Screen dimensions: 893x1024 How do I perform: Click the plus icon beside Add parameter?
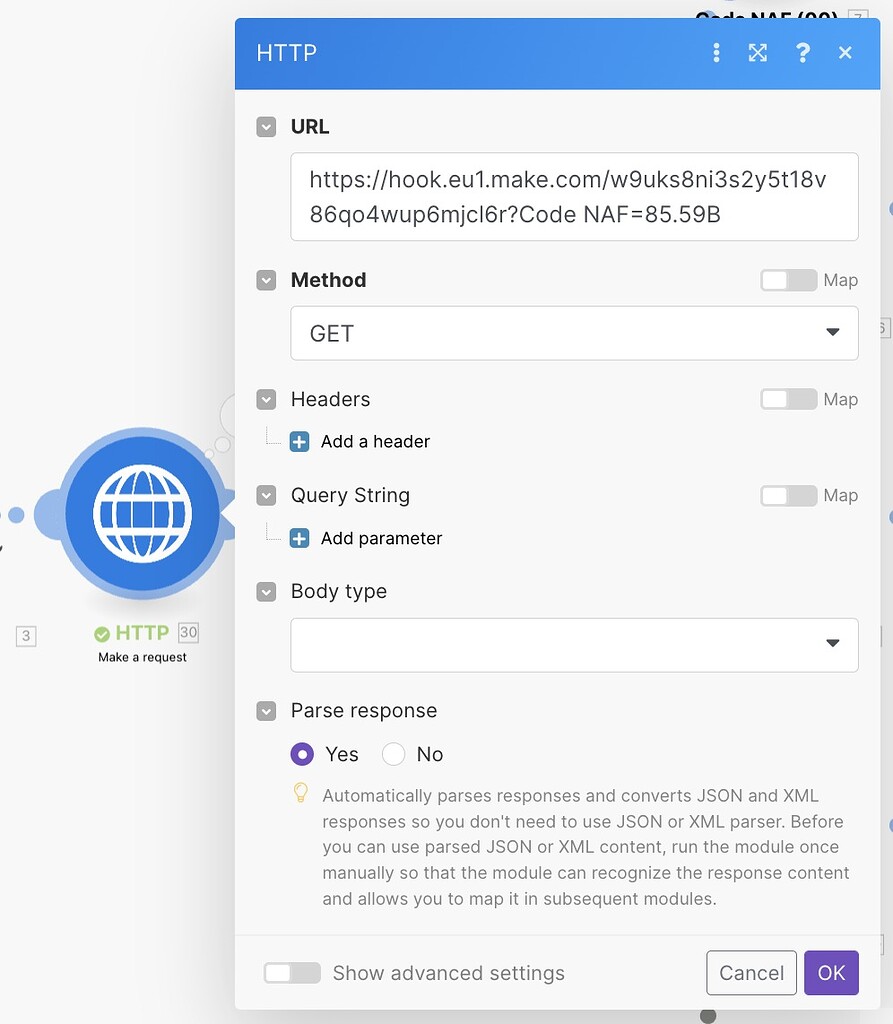[x=299, y=539]
